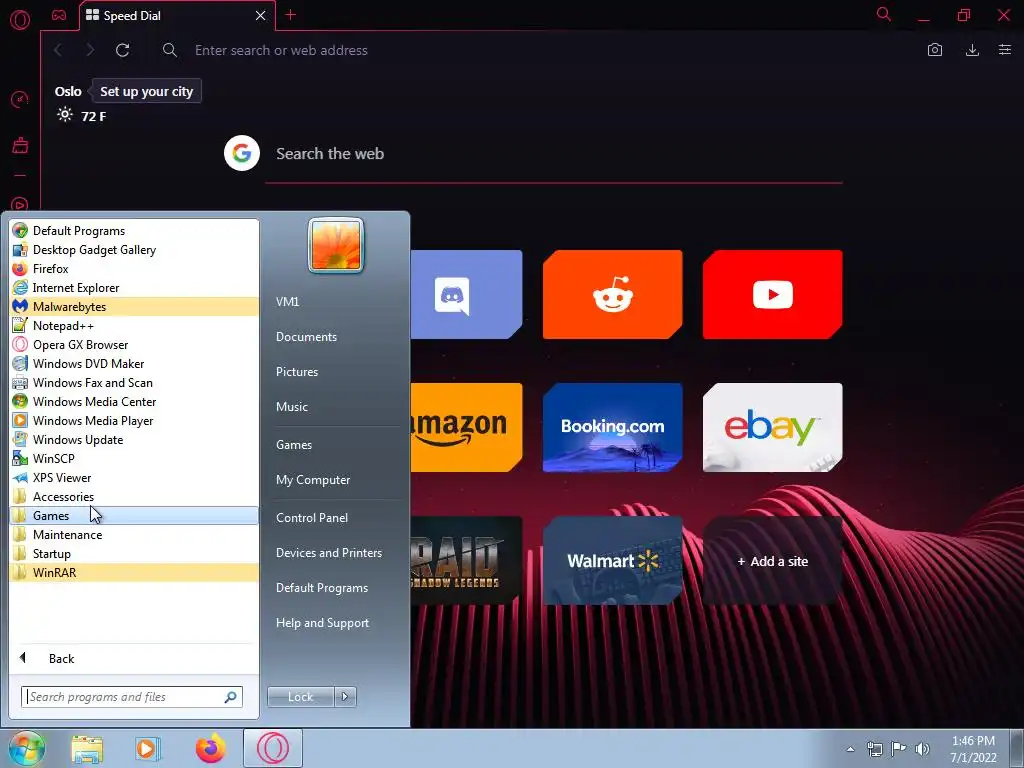Open Amazon speed dial tile
The image size is (1024, 768).
pos(466,427)
